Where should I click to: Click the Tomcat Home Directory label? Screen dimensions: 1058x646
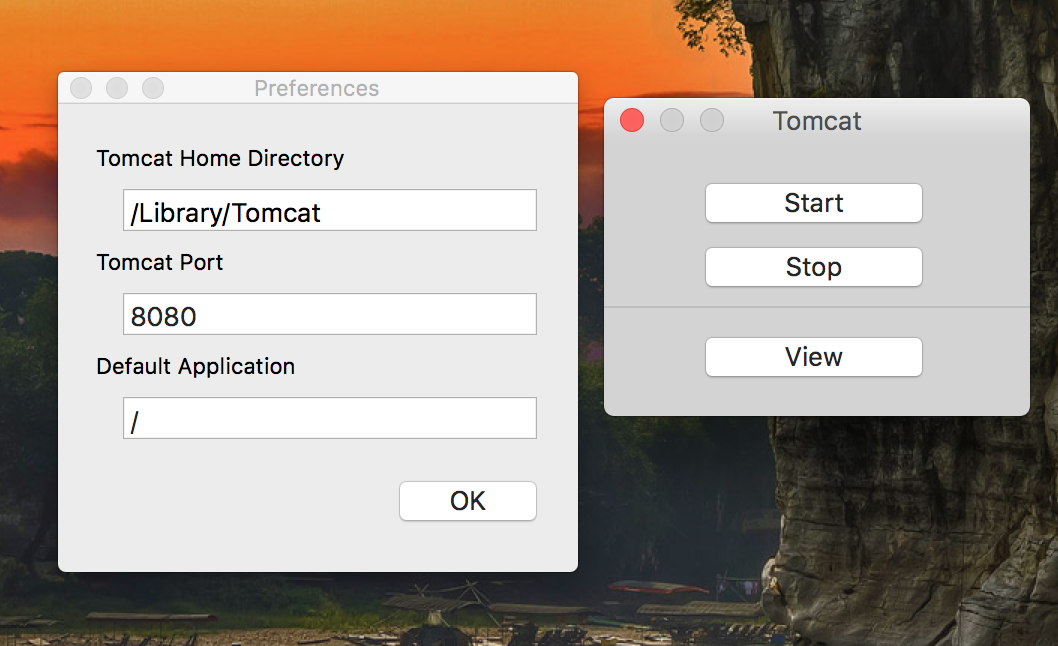[220, 158]
